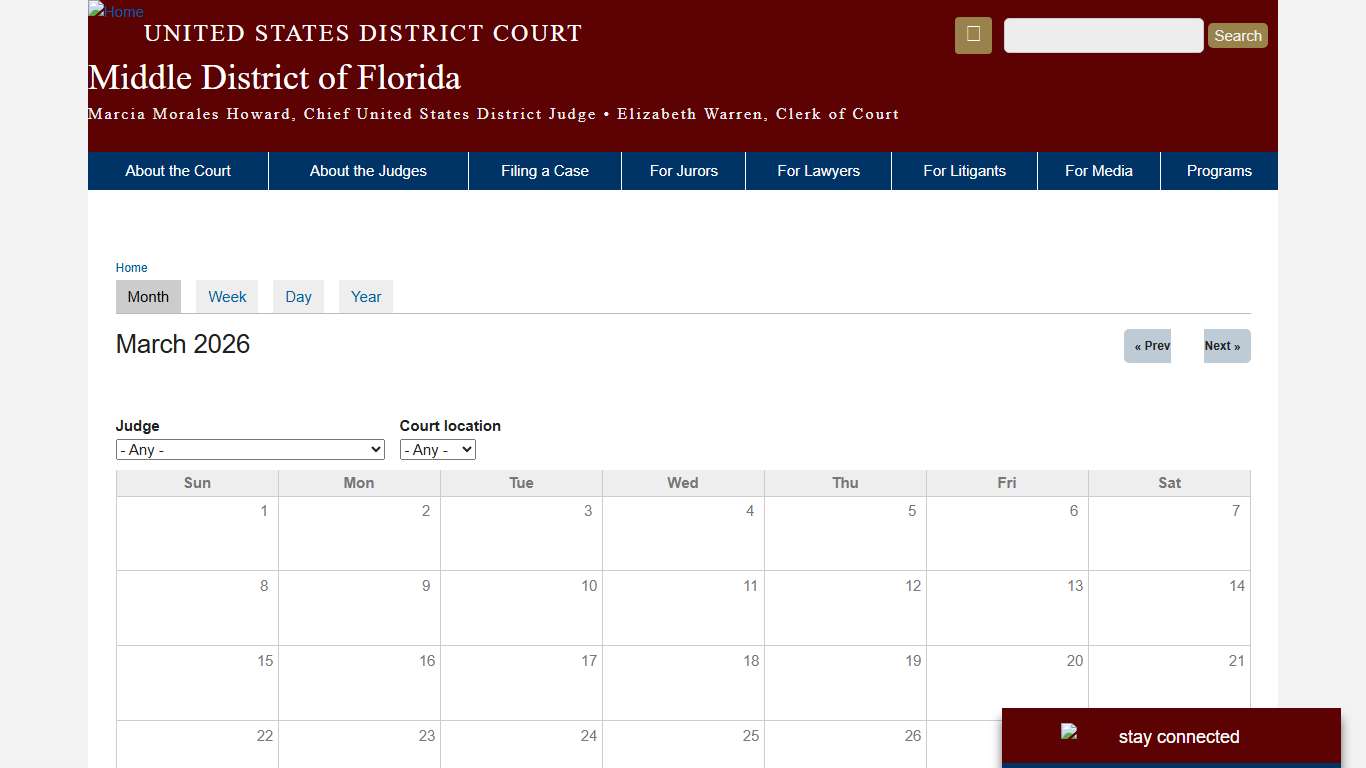Open the For Lawyers menu
The height and width of the screenshot is (768, 1366).
pyautogui.click(x=818, y=171)
